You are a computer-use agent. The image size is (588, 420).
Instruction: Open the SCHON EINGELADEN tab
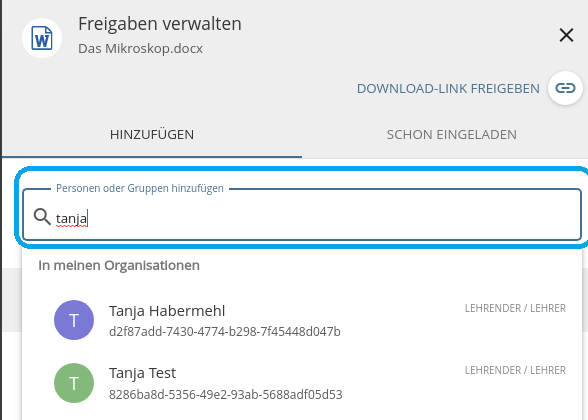452,134
